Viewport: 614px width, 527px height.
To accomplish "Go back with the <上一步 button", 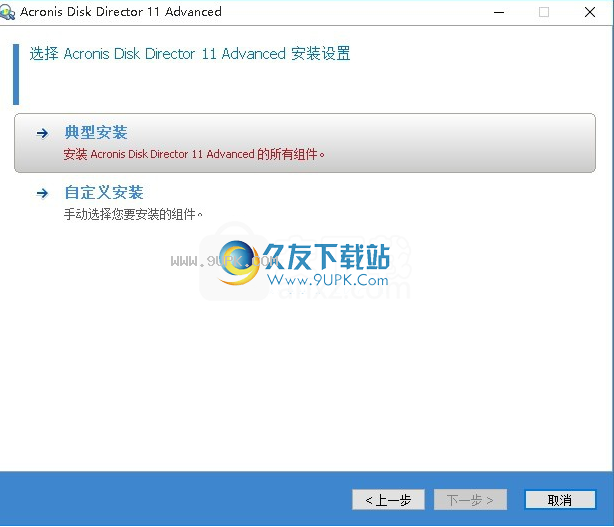I will [x=388, y=500].
